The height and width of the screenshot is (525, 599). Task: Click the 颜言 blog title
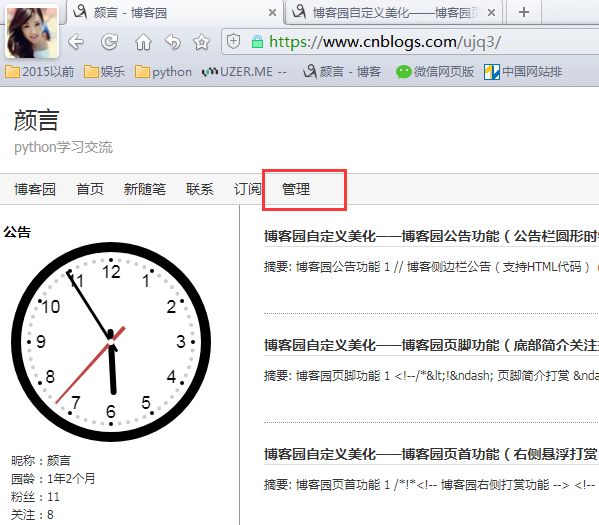pos(37,120)
